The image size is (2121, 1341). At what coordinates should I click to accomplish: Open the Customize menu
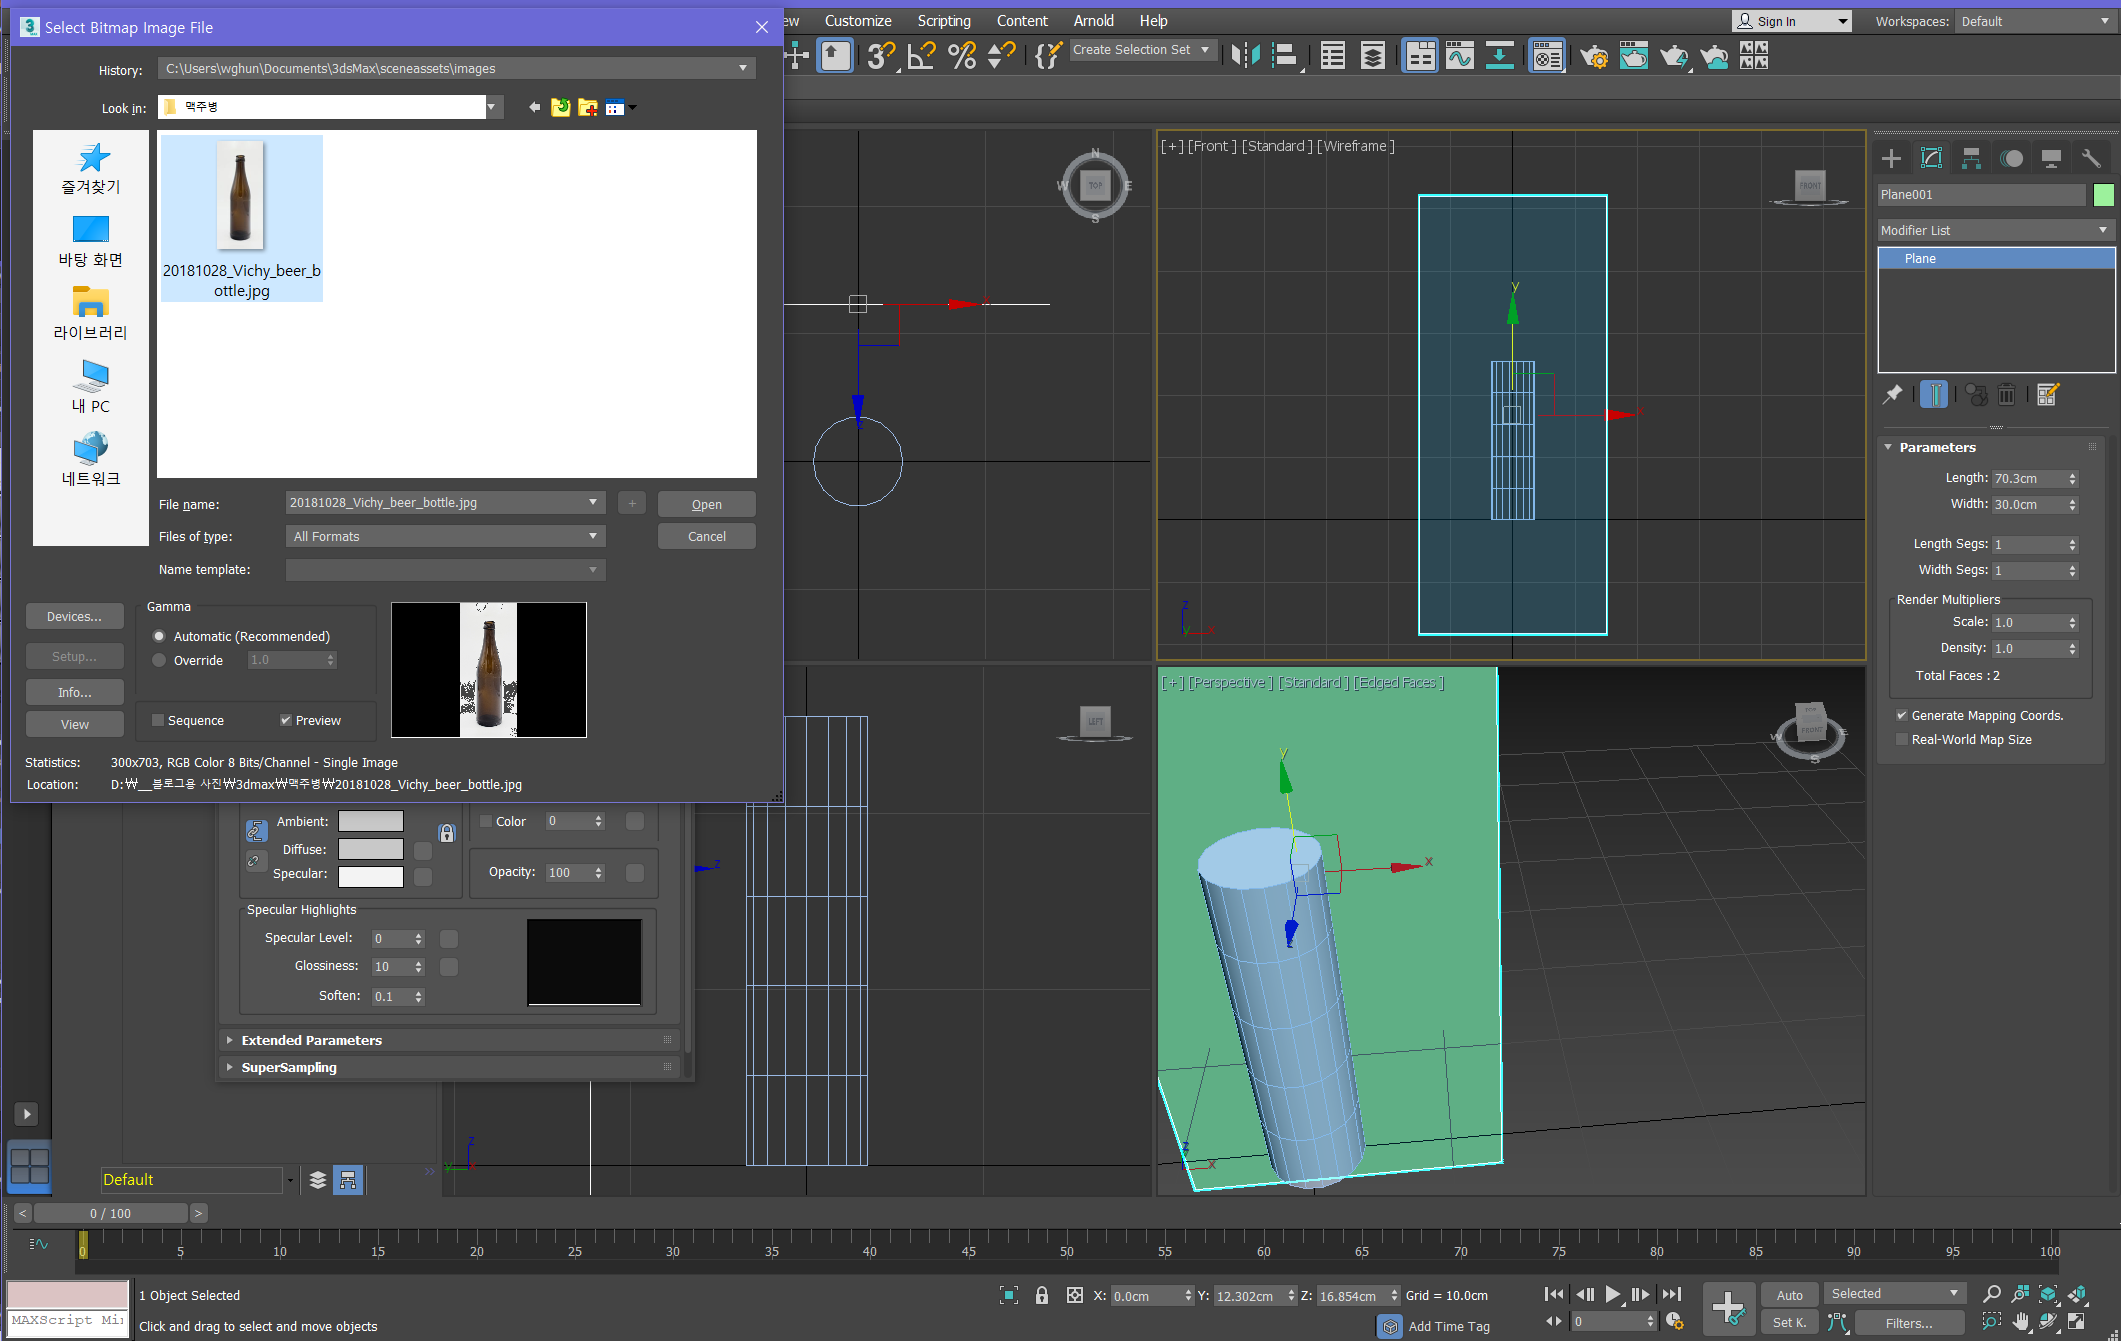pyautogui.click(x=857, y=21)
